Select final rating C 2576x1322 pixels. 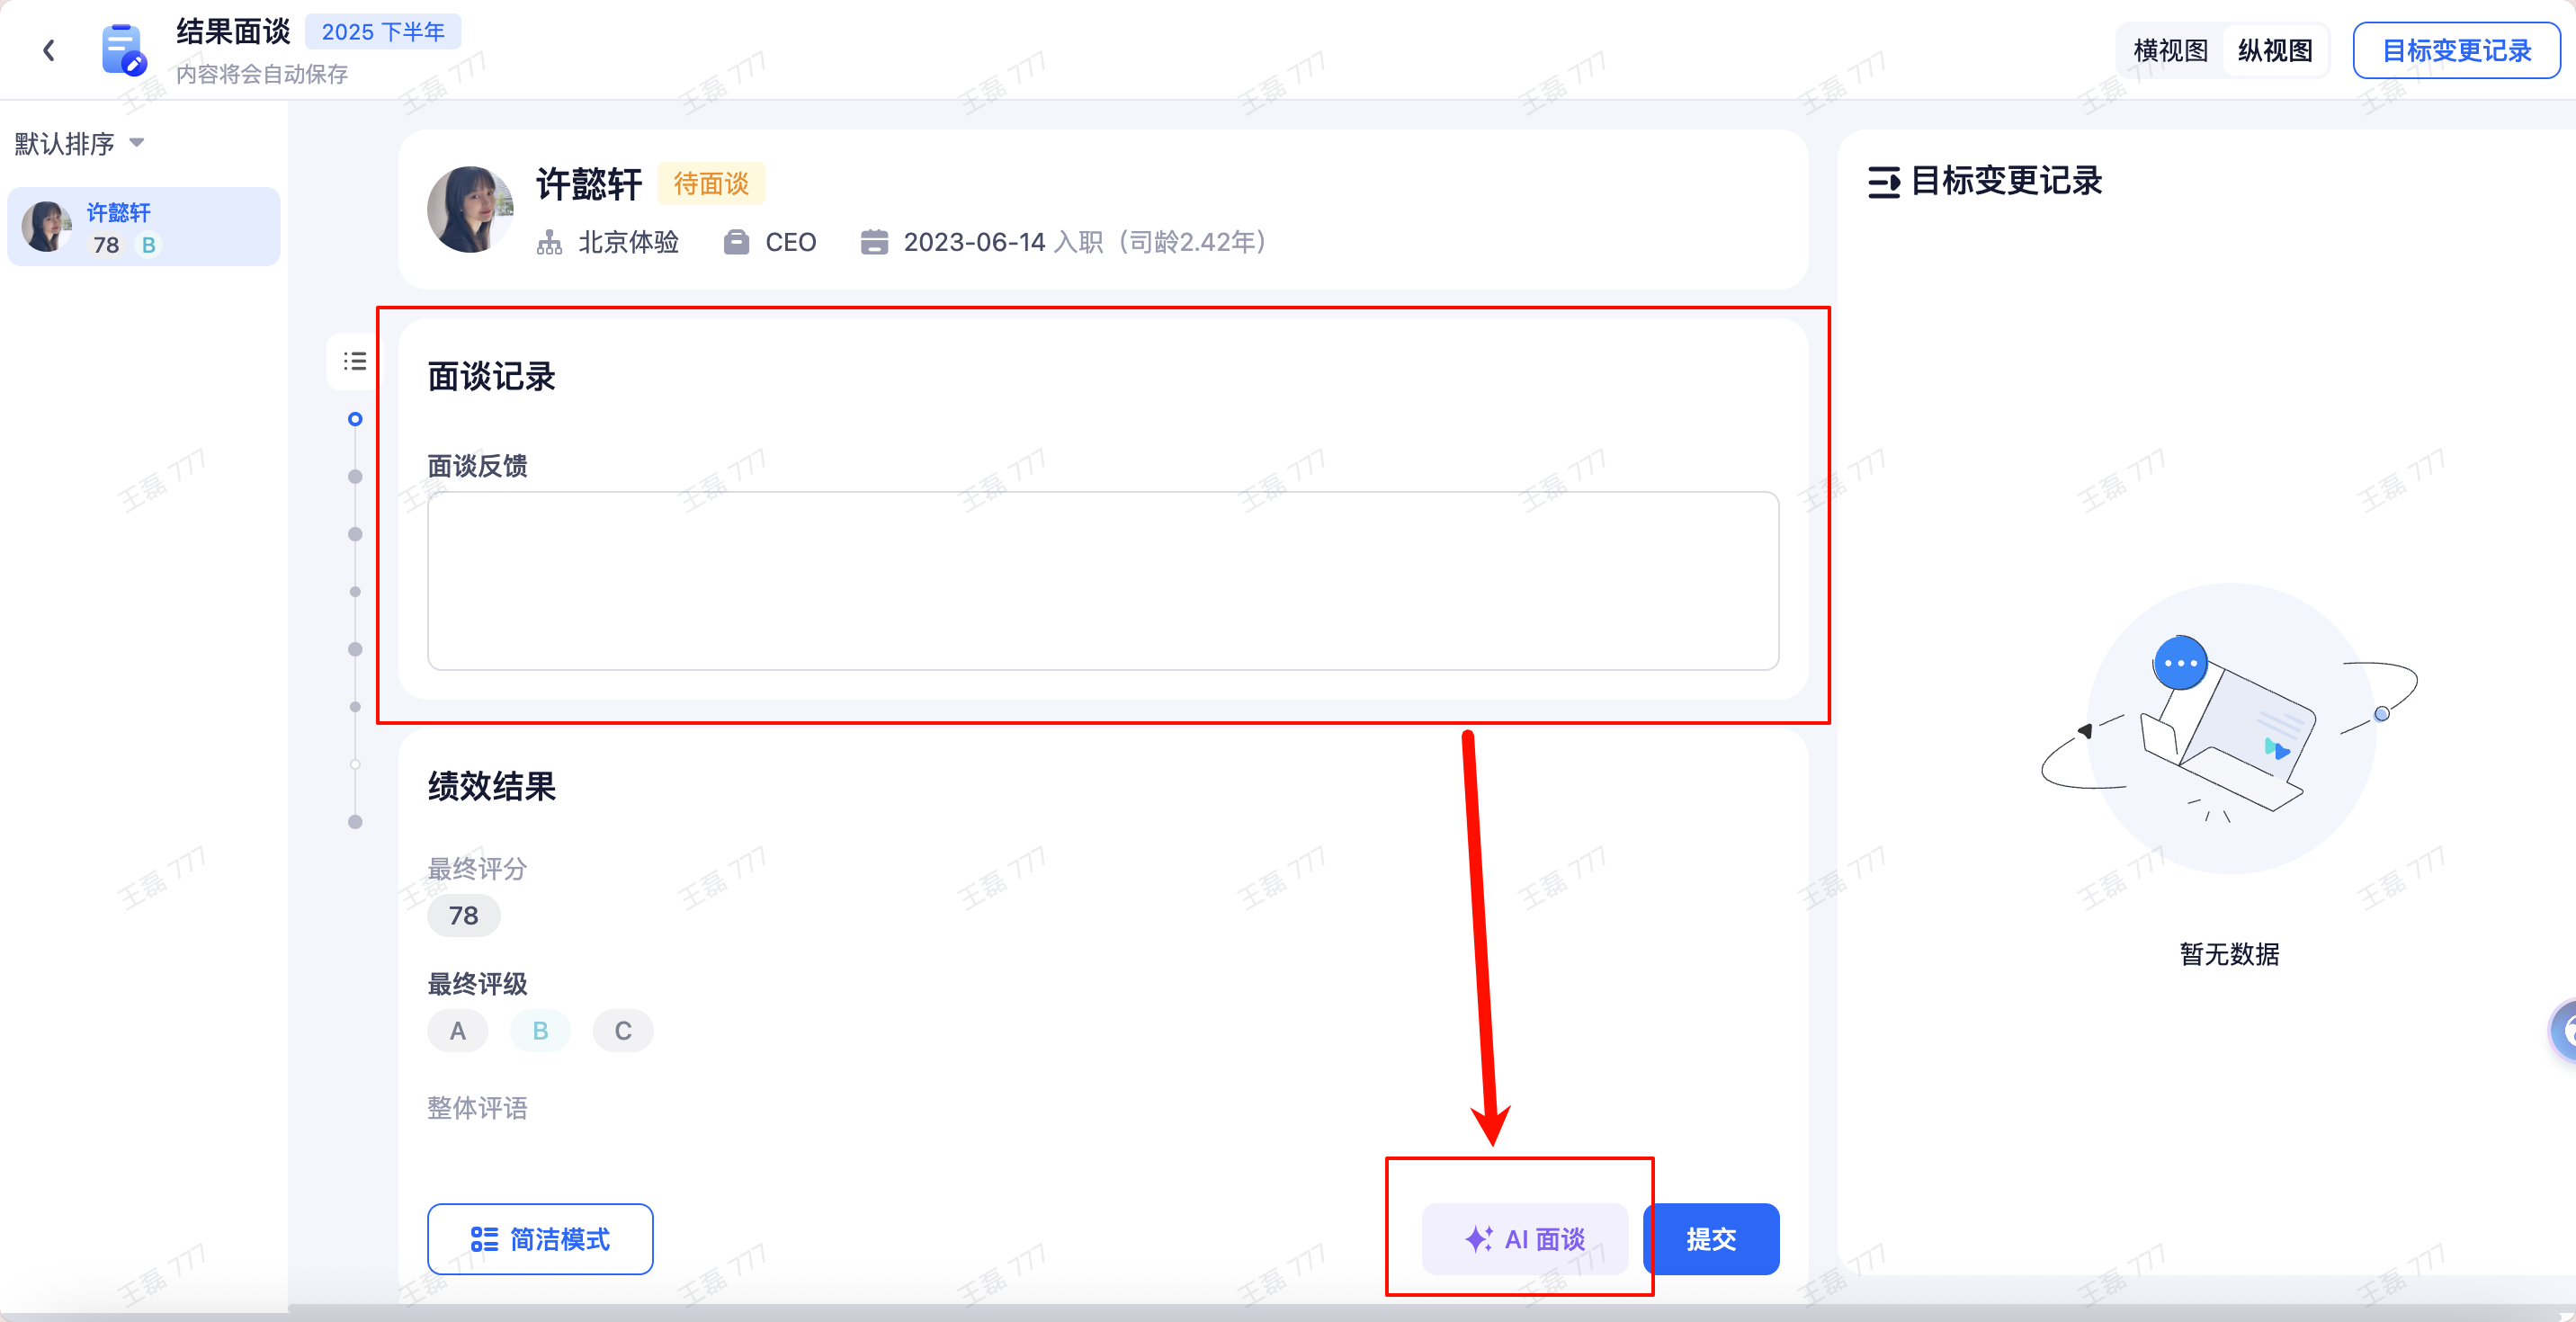(x=623, y=1031)
